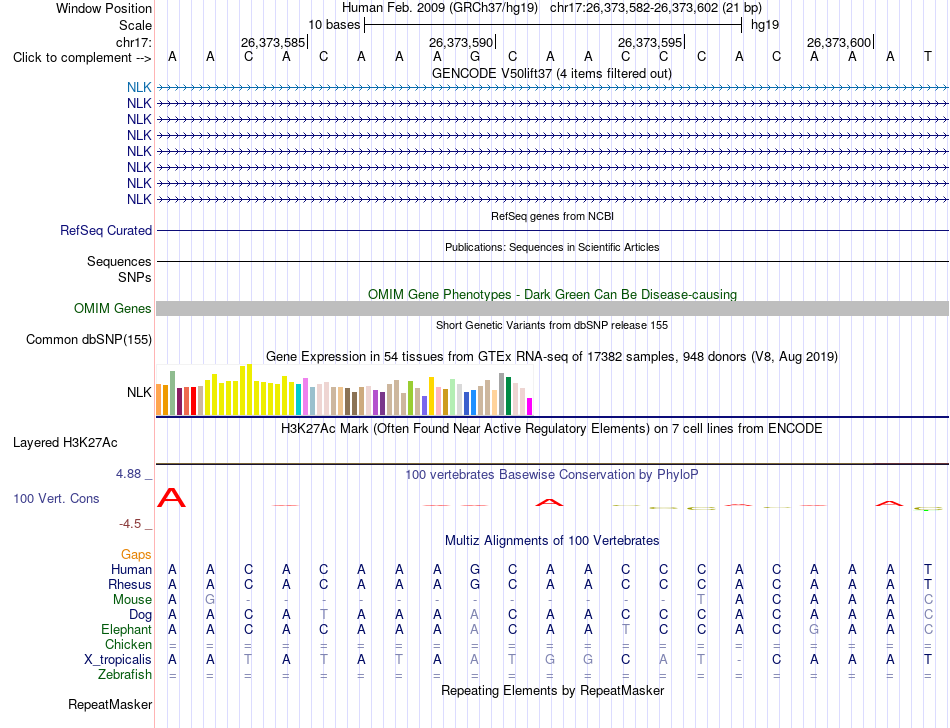The width and height of the screenshot is (950, 728).
Task: Click 'Multiz Alignments of 100 Vertebrates' title
Action: (x=552, y=540)
